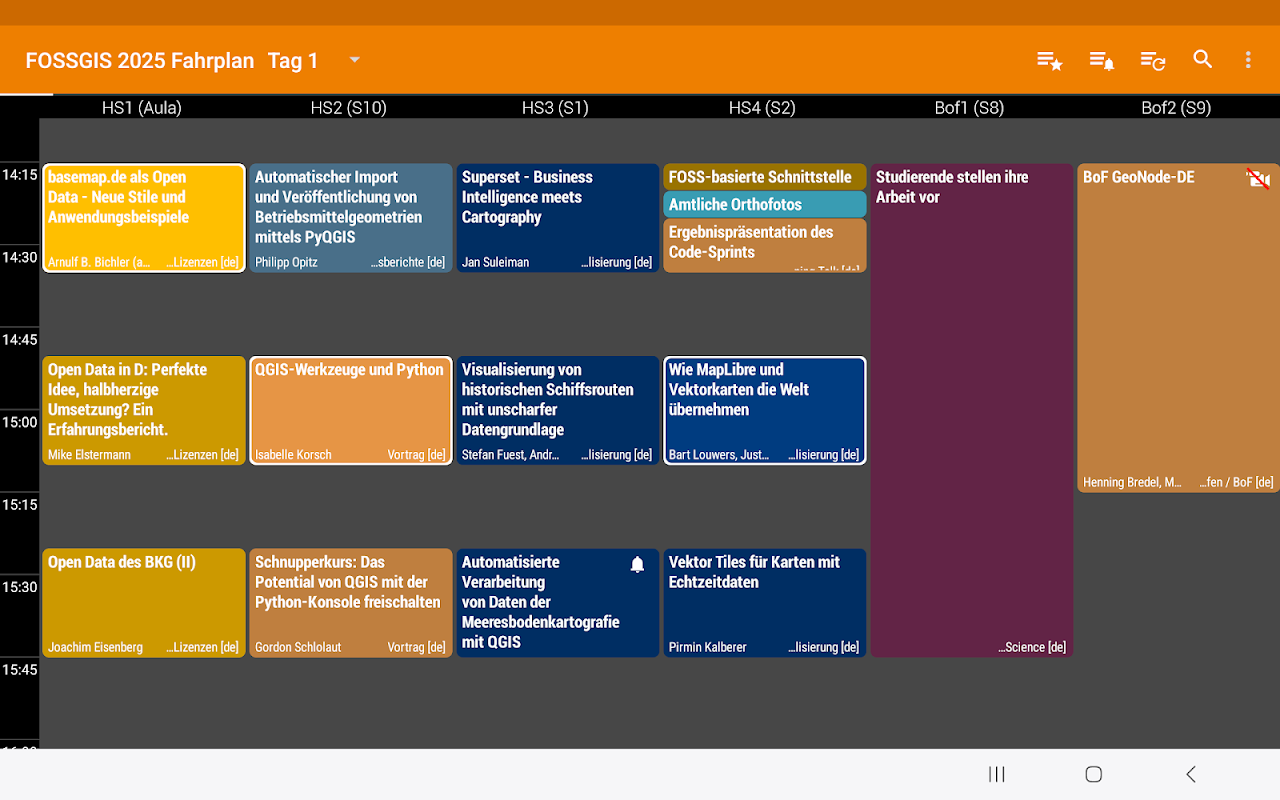This screenshot has height=800, width=1280.
Task: Click the FOSSGIS 2025 Fahrplan title
Action: (140, 60)
